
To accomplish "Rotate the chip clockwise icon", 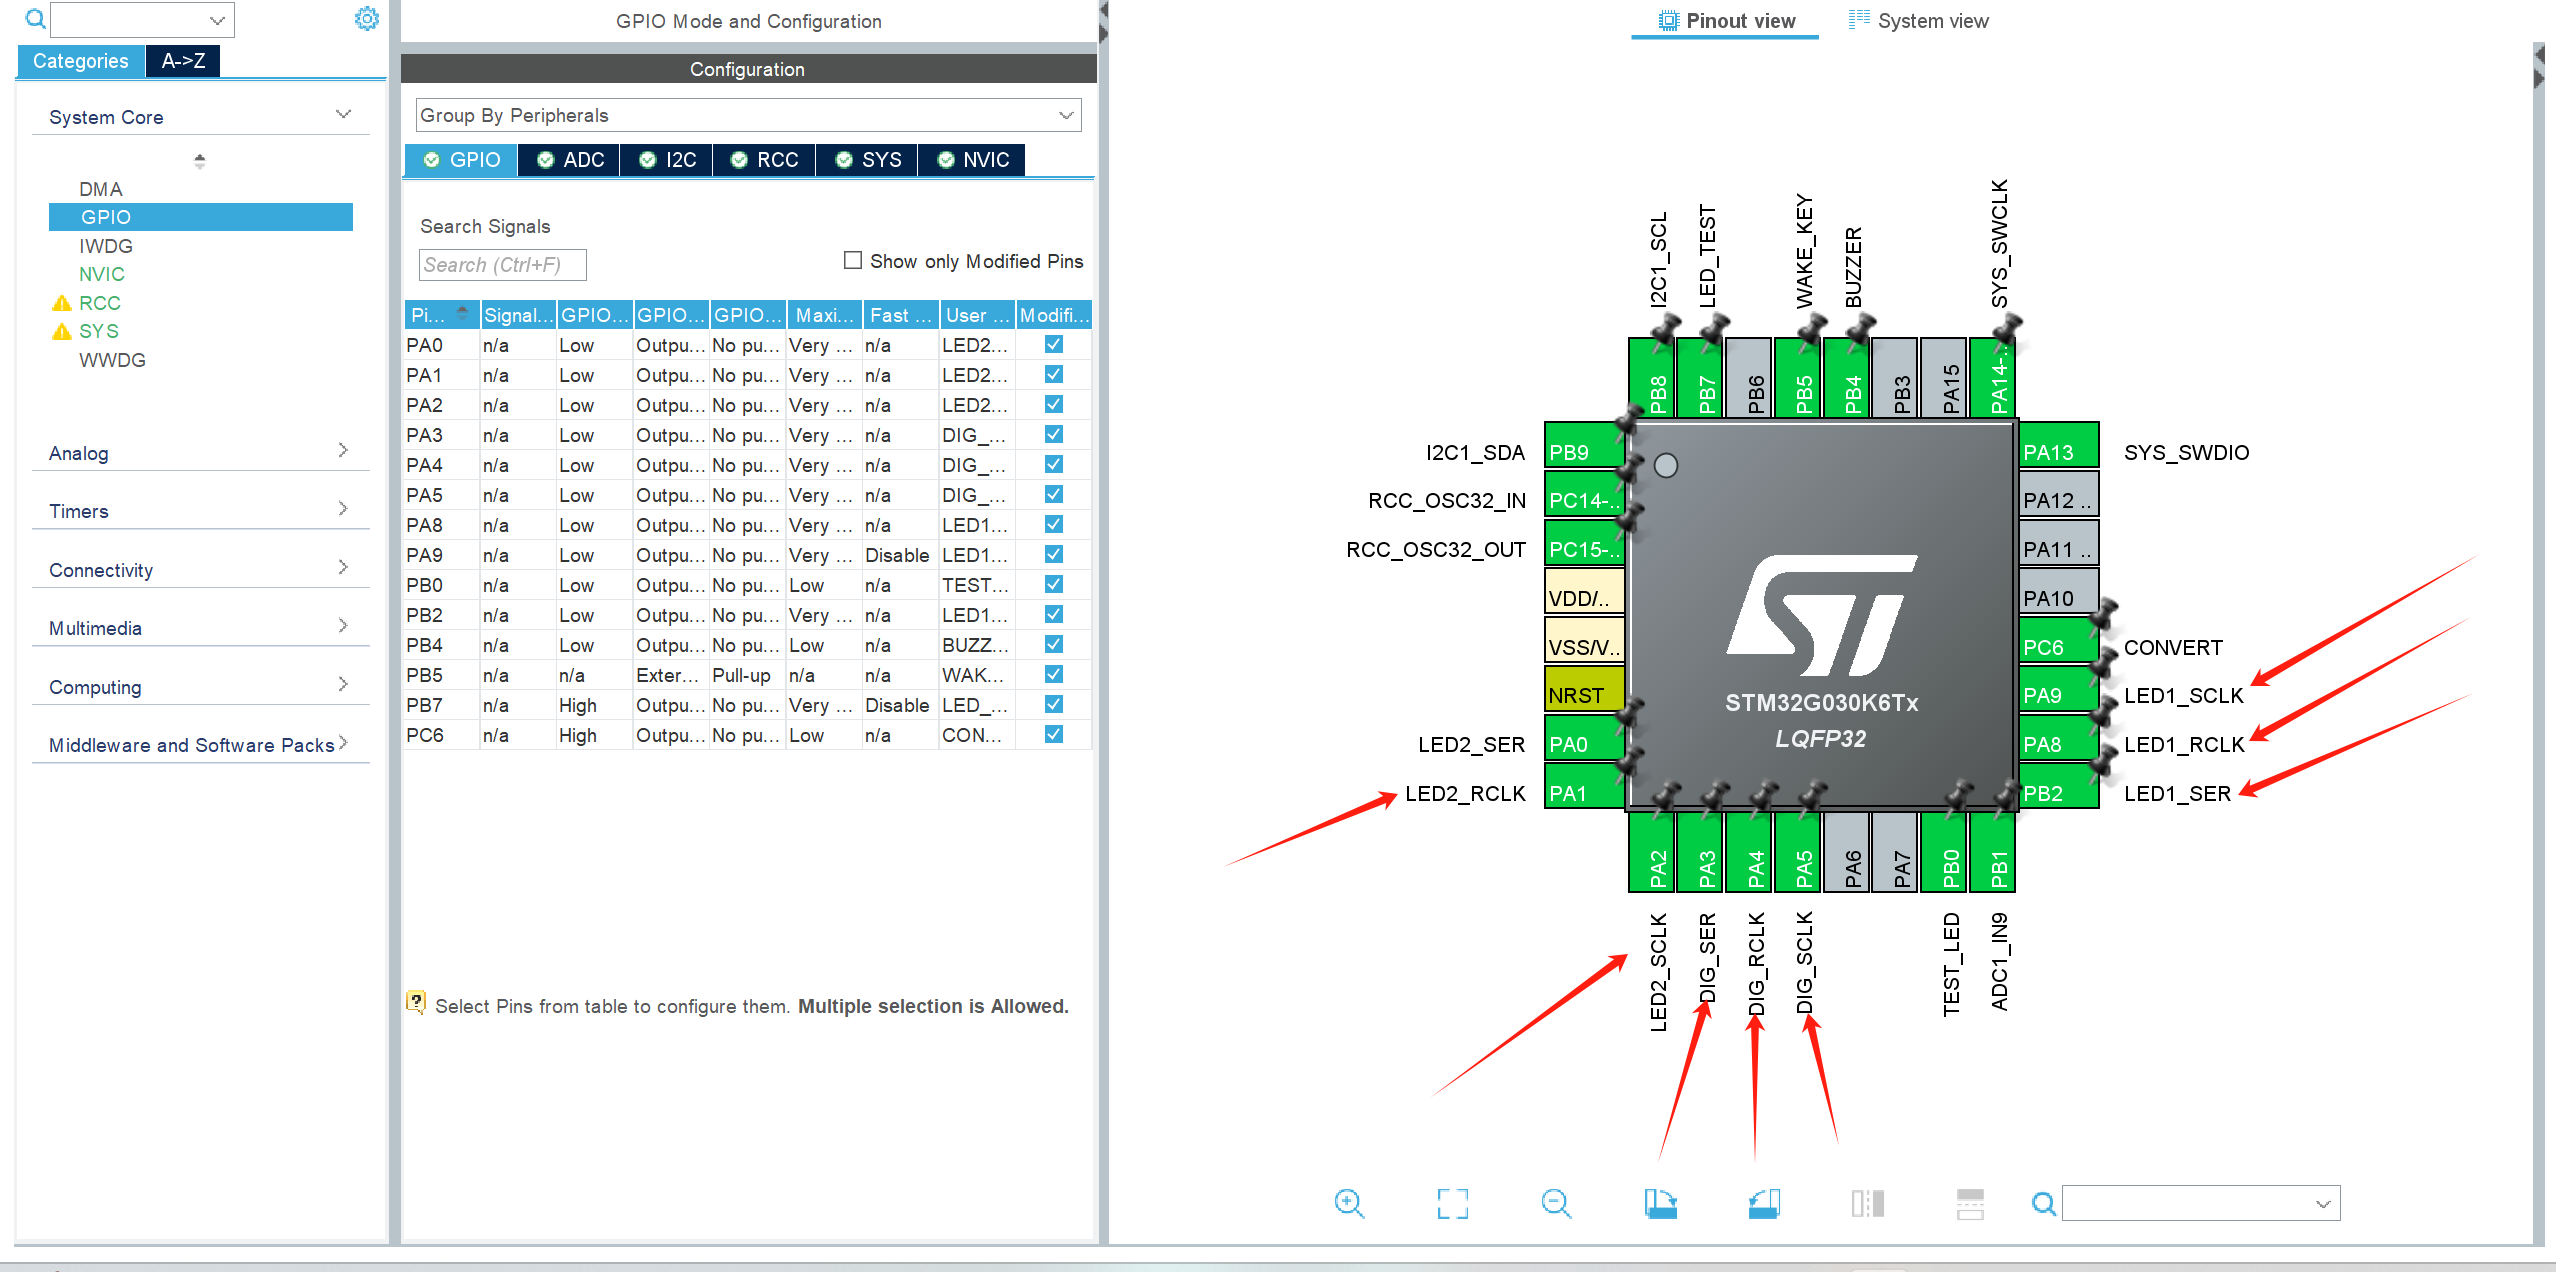I will coord(1660,1203).
